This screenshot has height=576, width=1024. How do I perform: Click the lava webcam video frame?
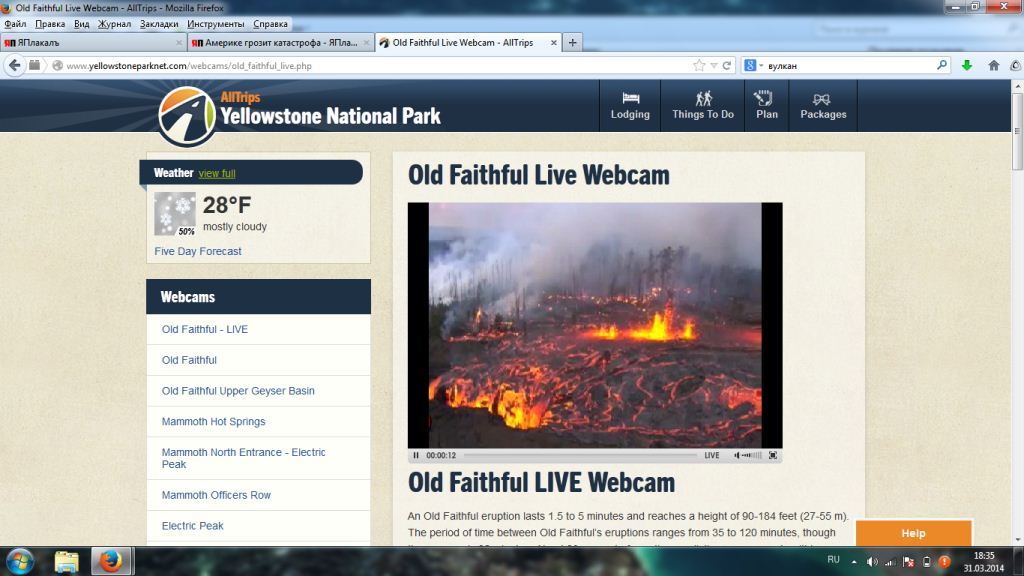(595, 325)
